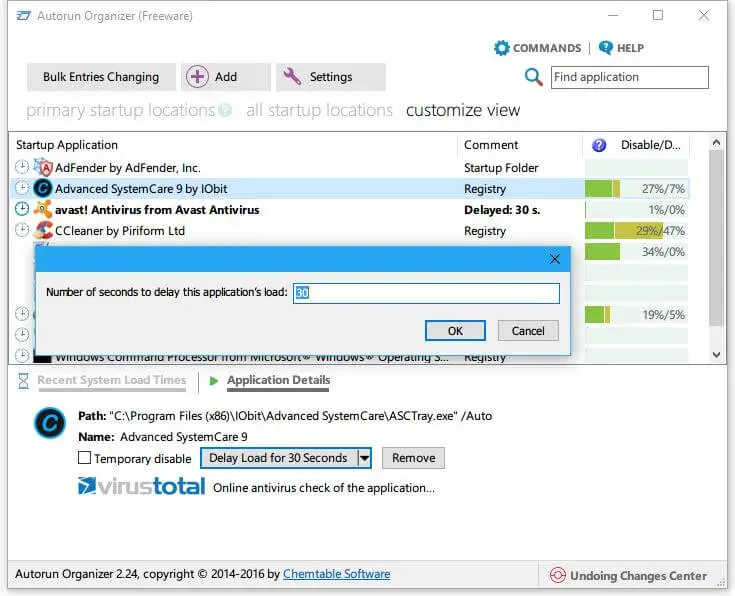This screenshot has height=596, width=735.
Task: Click clock icon beside Windows Command Processor row
Action: click(22, 355)
